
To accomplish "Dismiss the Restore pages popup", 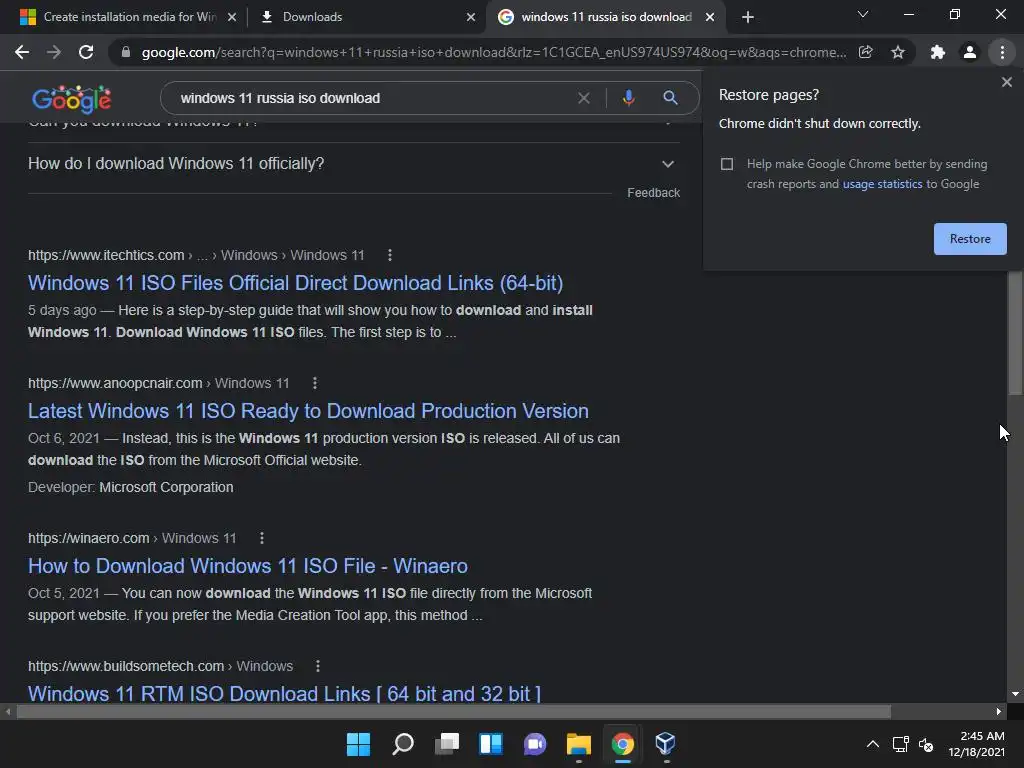I will coord(1007,82).
